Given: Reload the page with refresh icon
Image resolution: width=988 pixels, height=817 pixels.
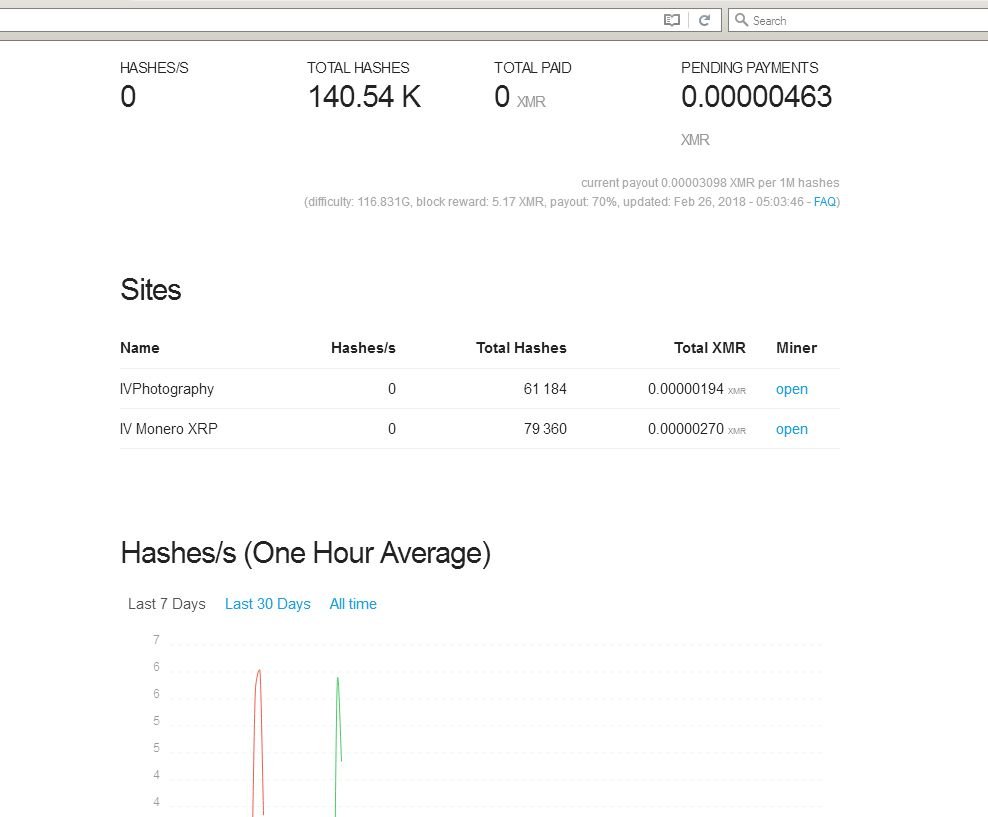Looking at the screenshot, I should (x=704, y=20).
